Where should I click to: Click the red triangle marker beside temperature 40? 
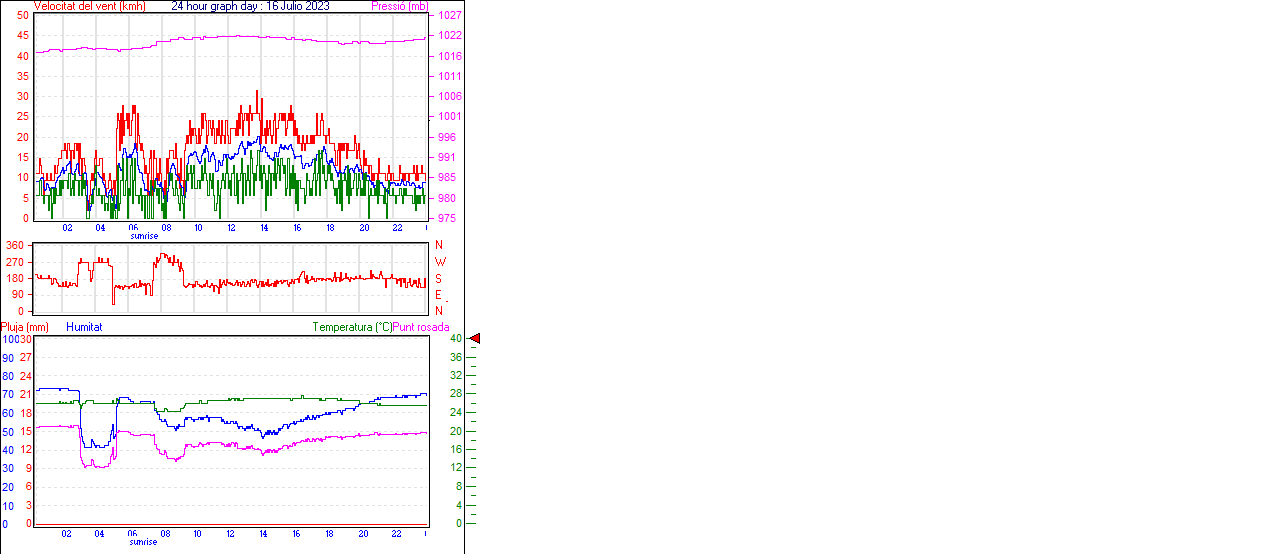point(475,339)
